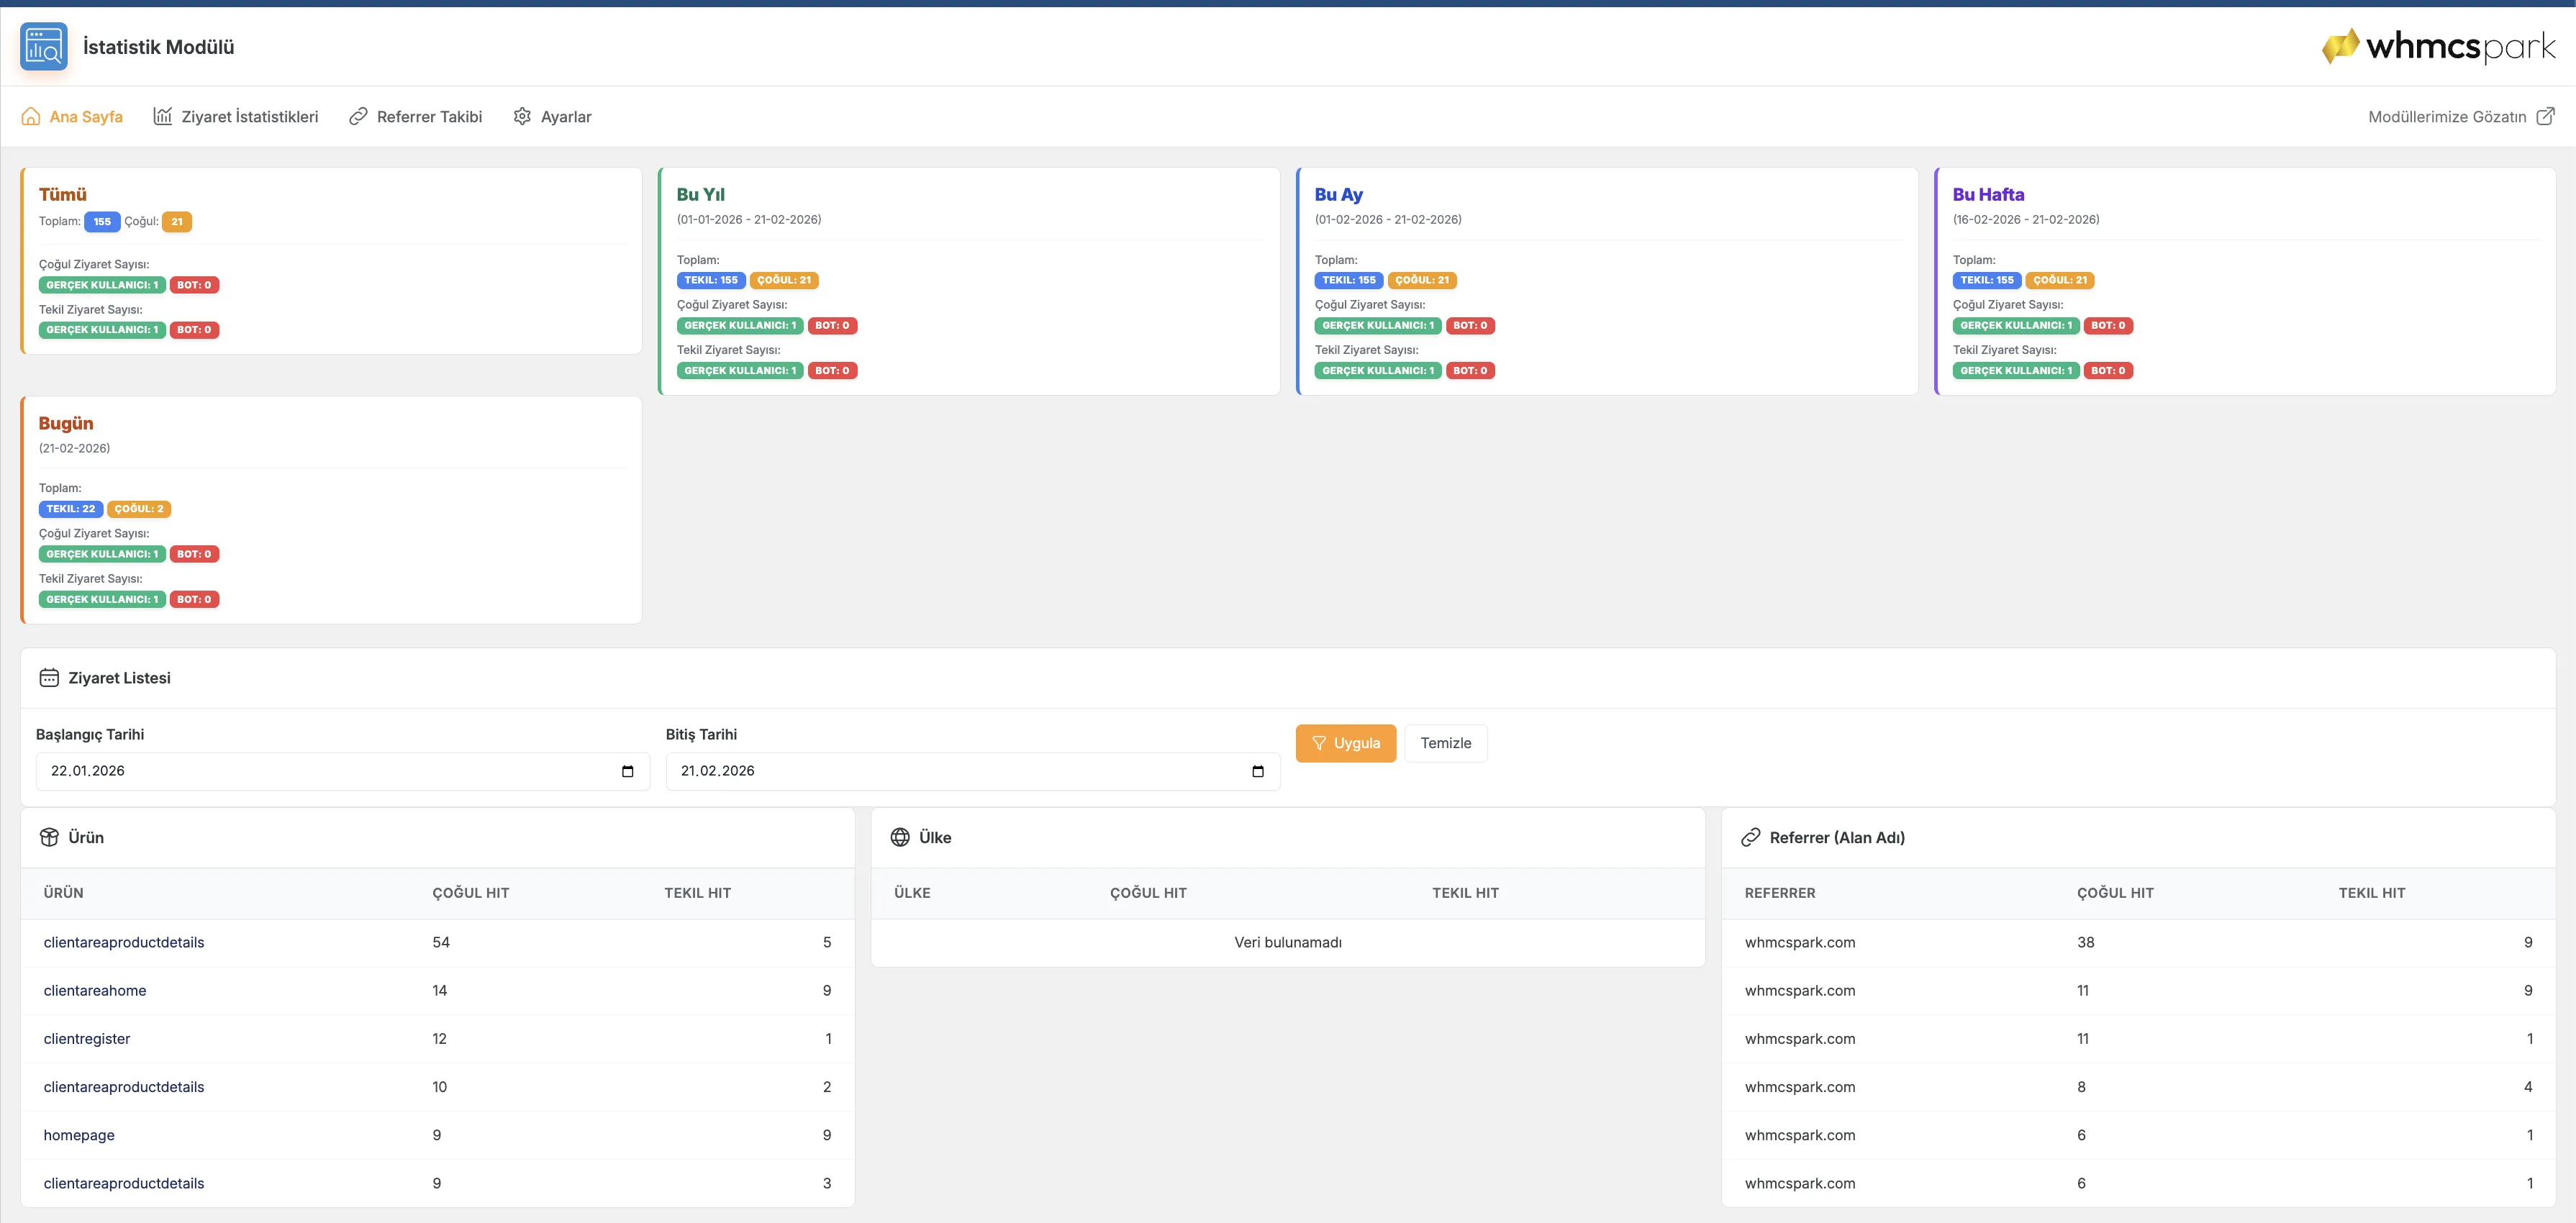Go to the Ana Sayfa tab

(x=72, y=116)
